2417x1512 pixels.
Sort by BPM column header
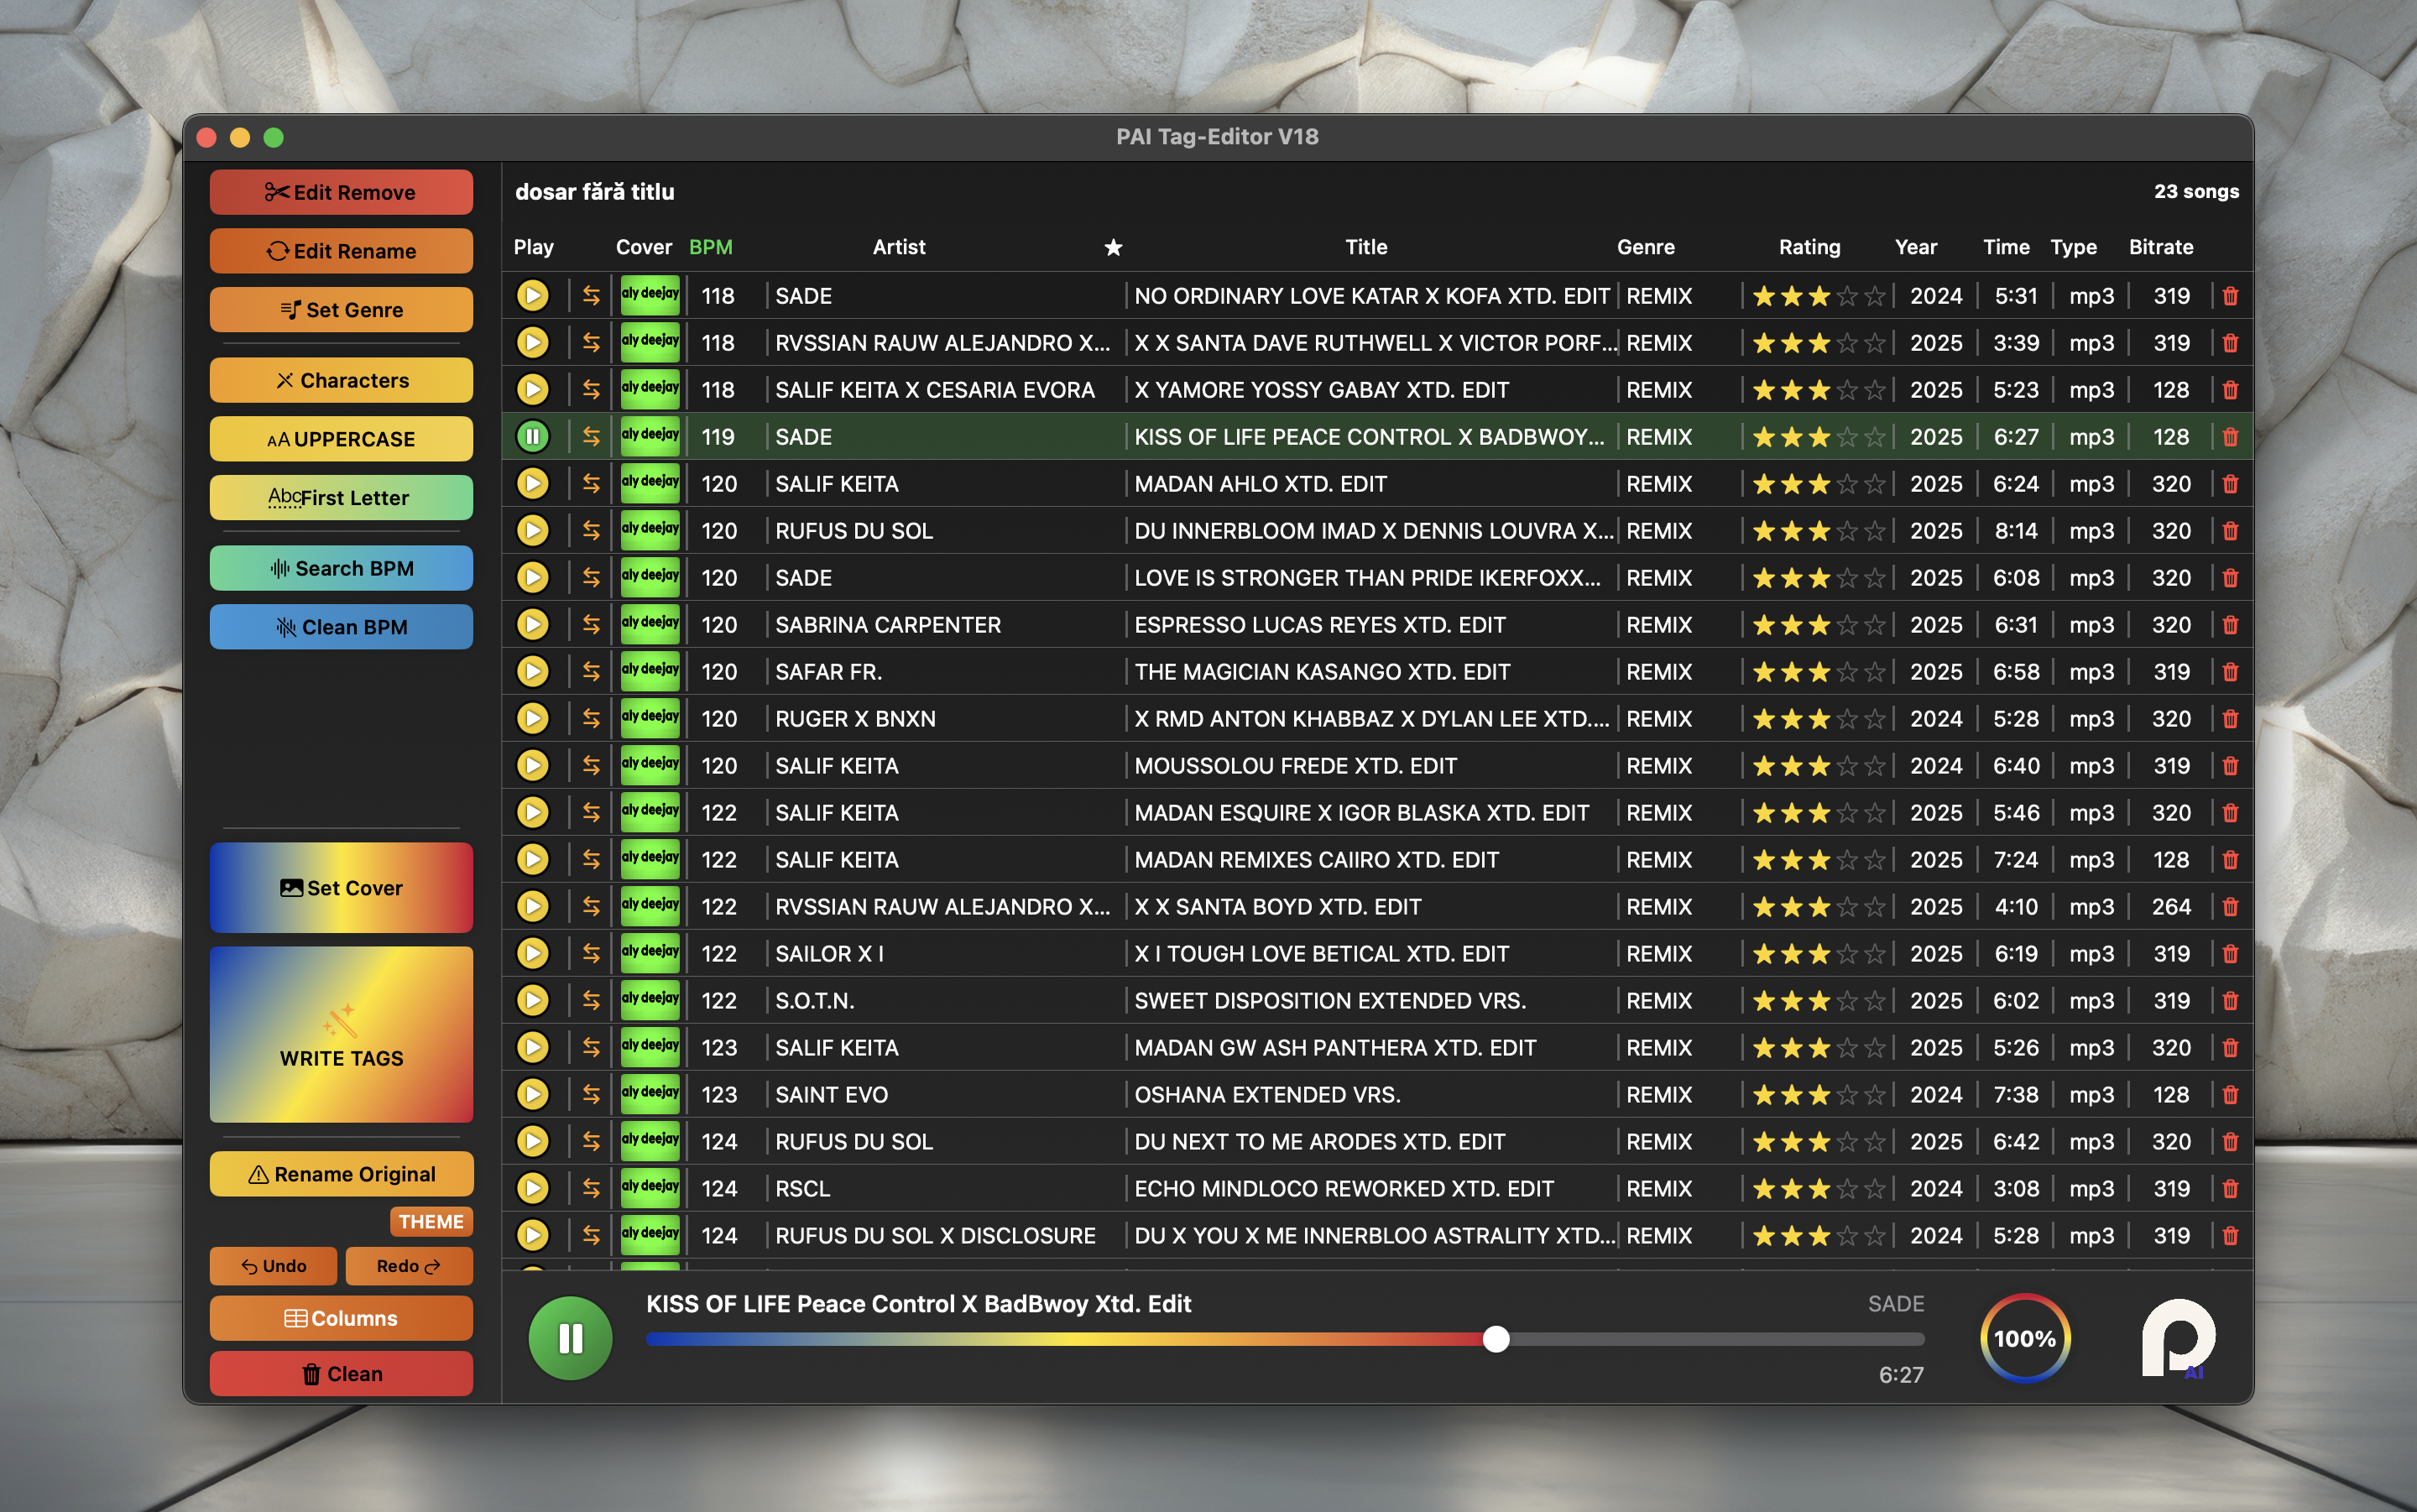coord(711,247)
